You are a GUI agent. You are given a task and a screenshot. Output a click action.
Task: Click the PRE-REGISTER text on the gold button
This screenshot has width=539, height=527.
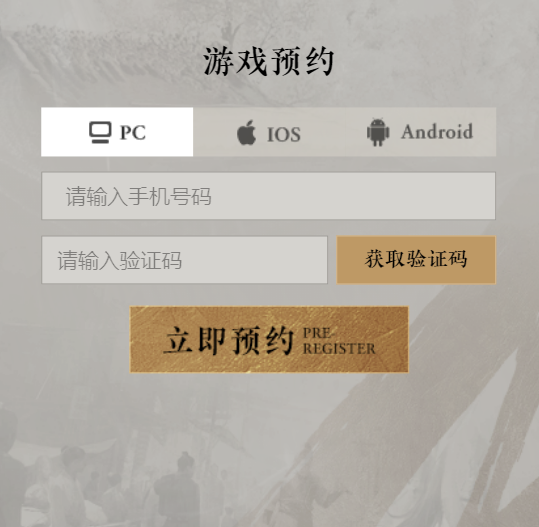point(339,341)
